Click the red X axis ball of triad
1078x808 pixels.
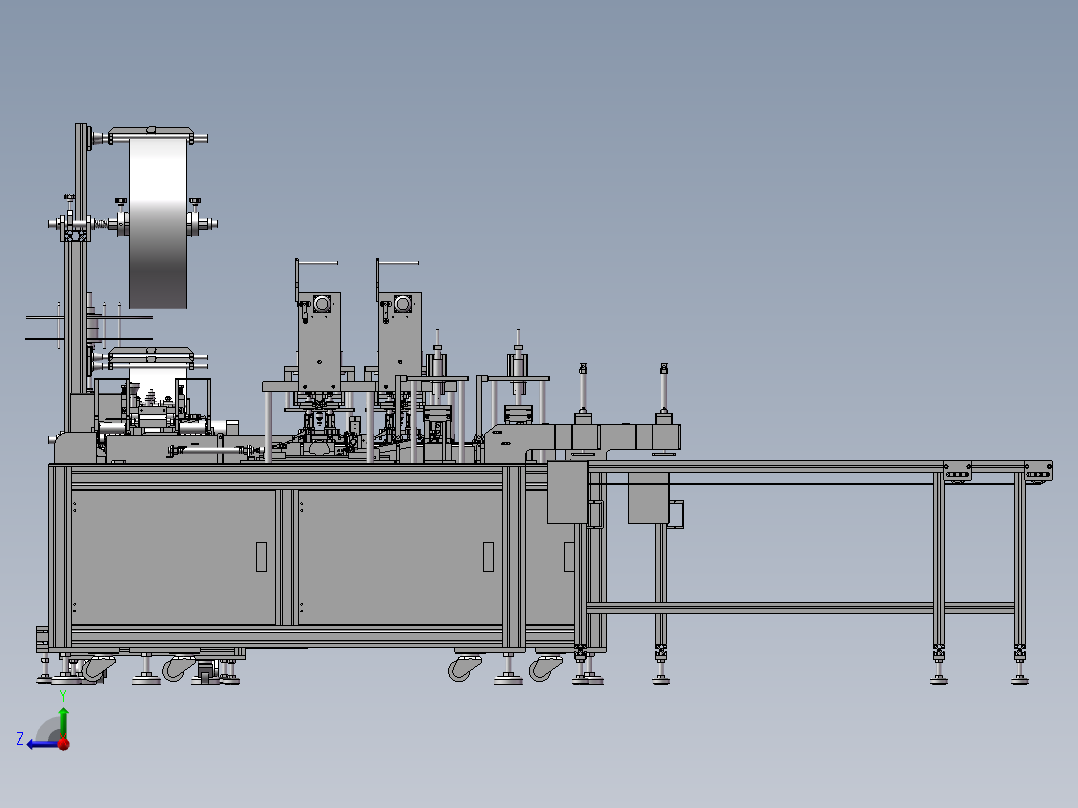point(64,743)
